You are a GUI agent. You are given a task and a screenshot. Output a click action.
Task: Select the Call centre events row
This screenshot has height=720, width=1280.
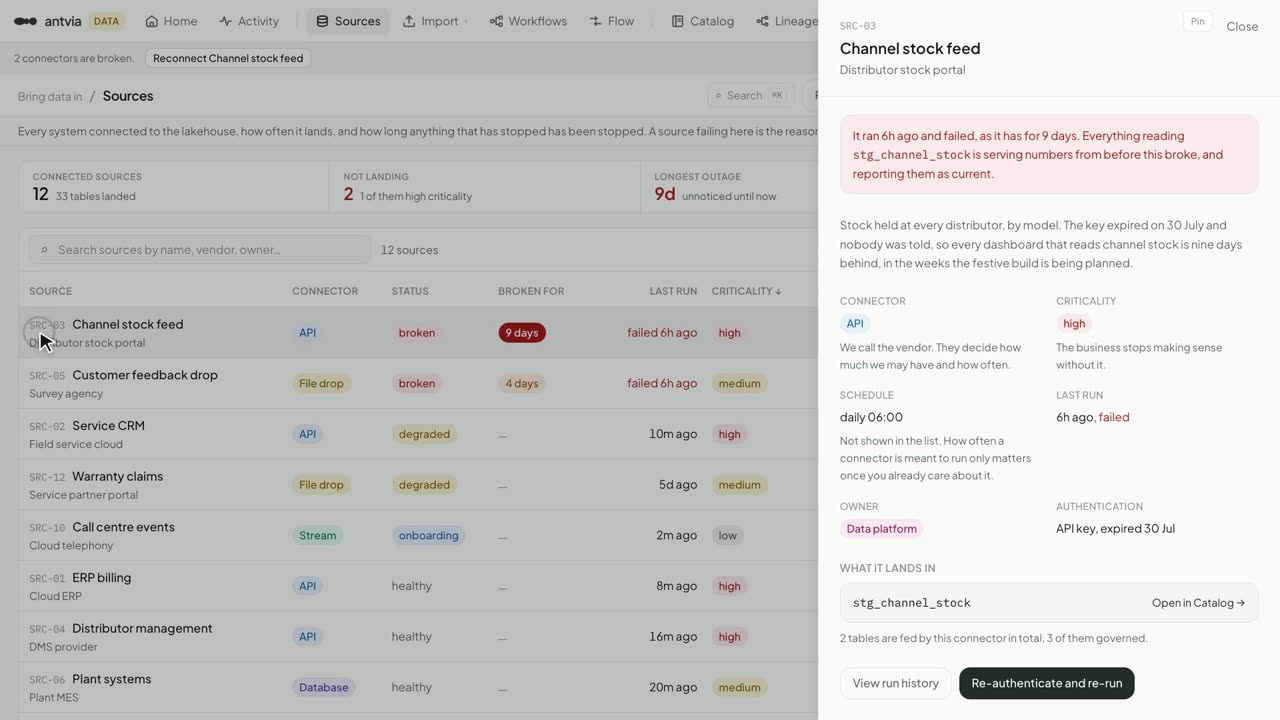click(418, 535)
